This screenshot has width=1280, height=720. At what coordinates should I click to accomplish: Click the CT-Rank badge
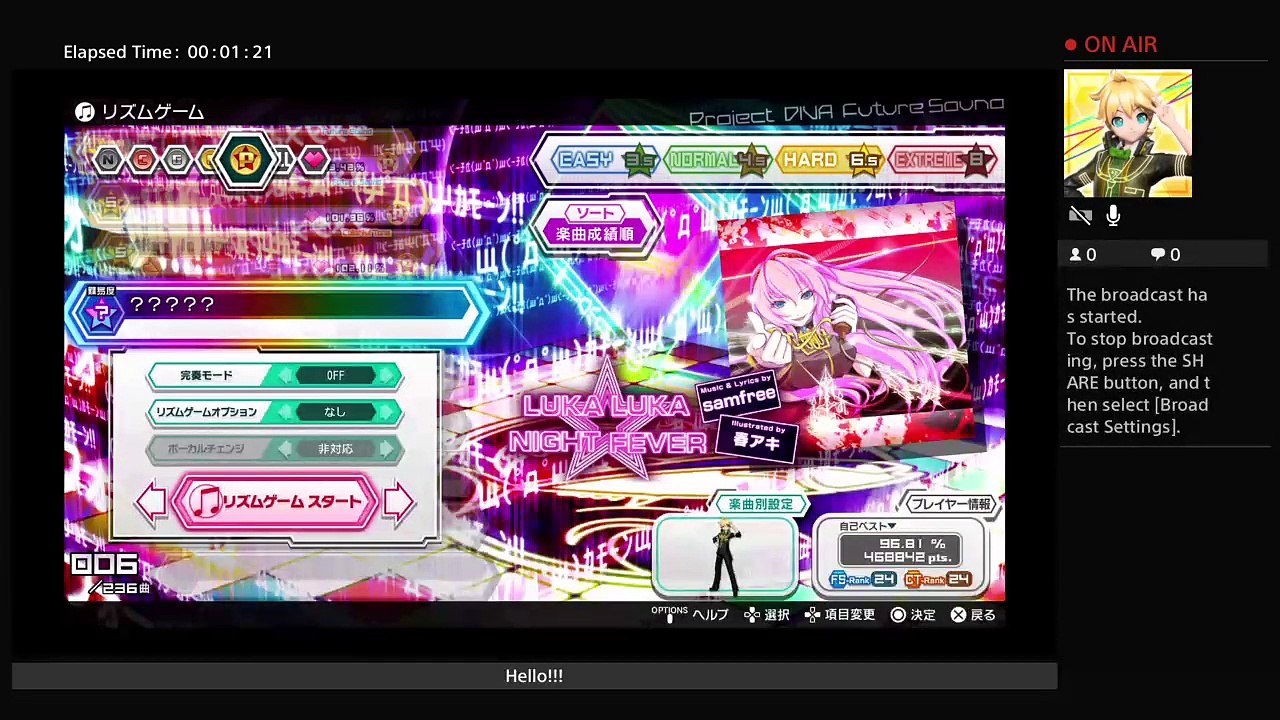938,580
